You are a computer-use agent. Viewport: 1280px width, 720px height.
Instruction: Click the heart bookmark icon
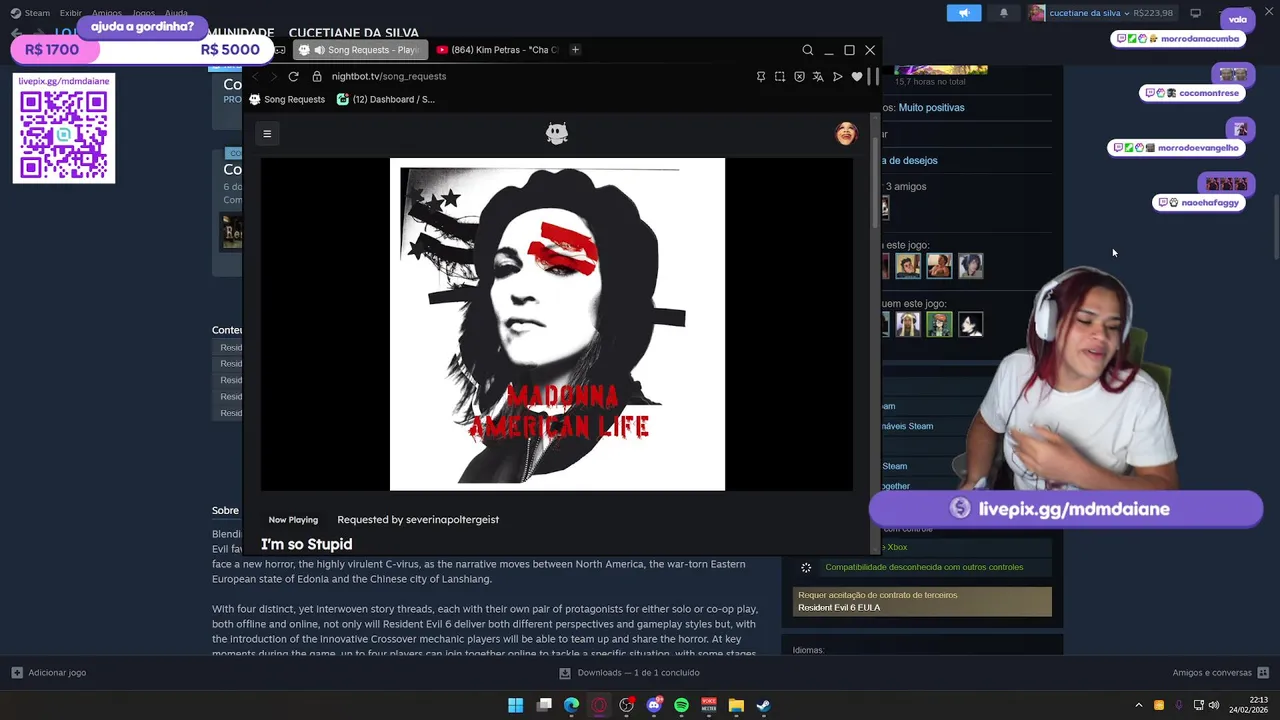[x=857, y=76]
